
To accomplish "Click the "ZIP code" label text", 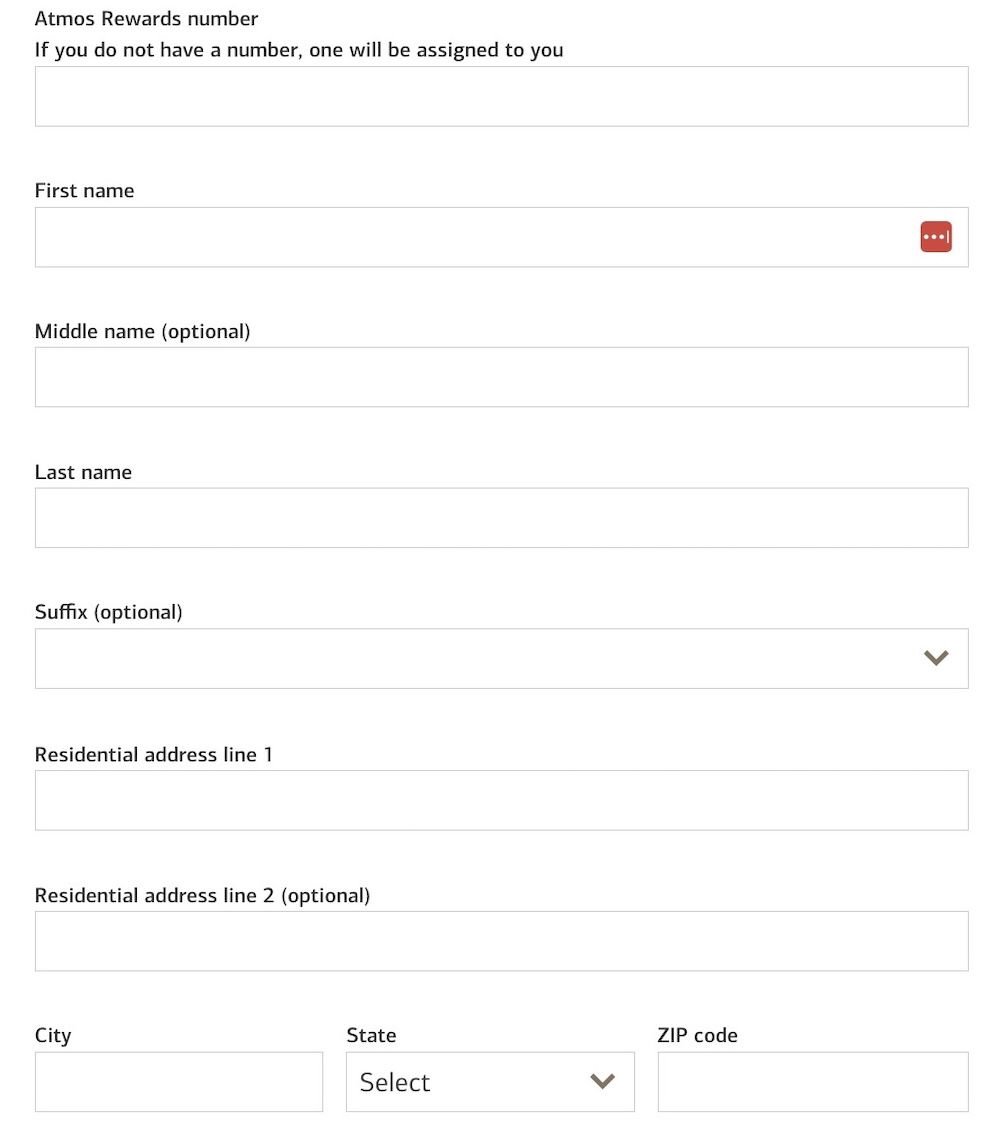I will click(697, 1035).
